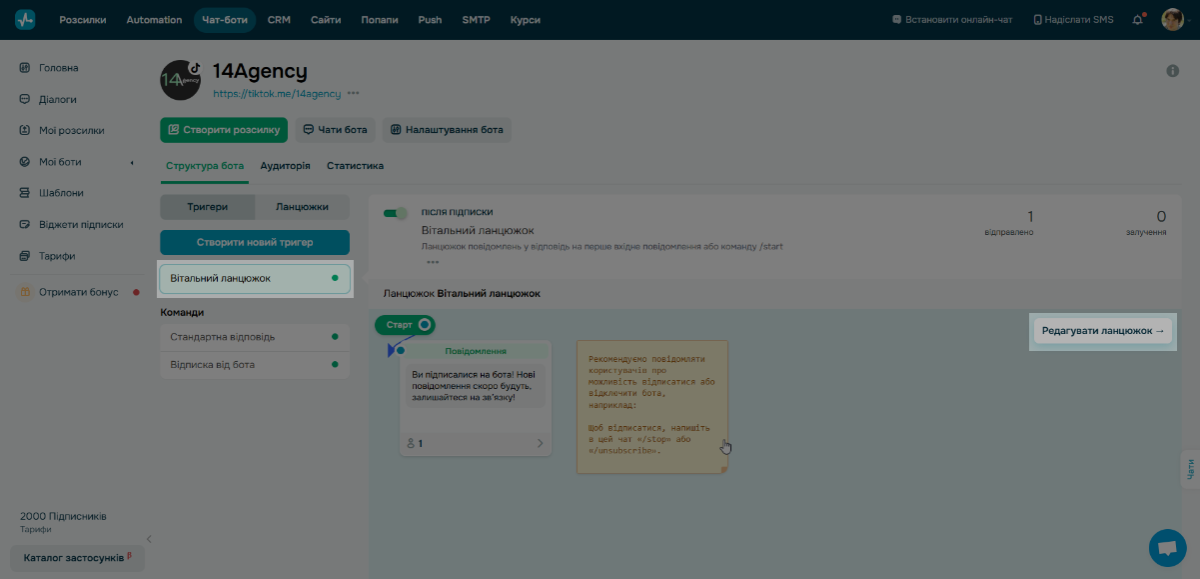1200x579 pixels.
Task: Click the Повідомлення block header
Action: tap(476, 351)
